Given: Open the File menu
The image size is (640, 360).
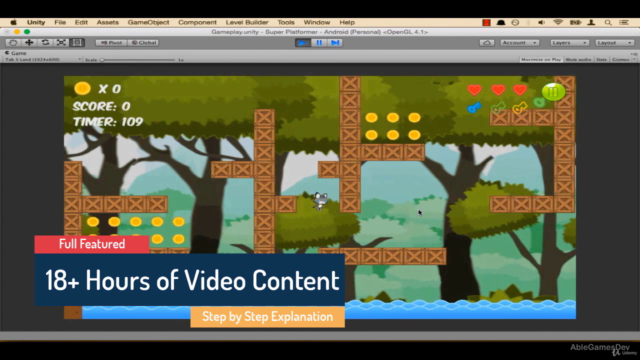Looking at the screenshot, I should pos(60,22).
